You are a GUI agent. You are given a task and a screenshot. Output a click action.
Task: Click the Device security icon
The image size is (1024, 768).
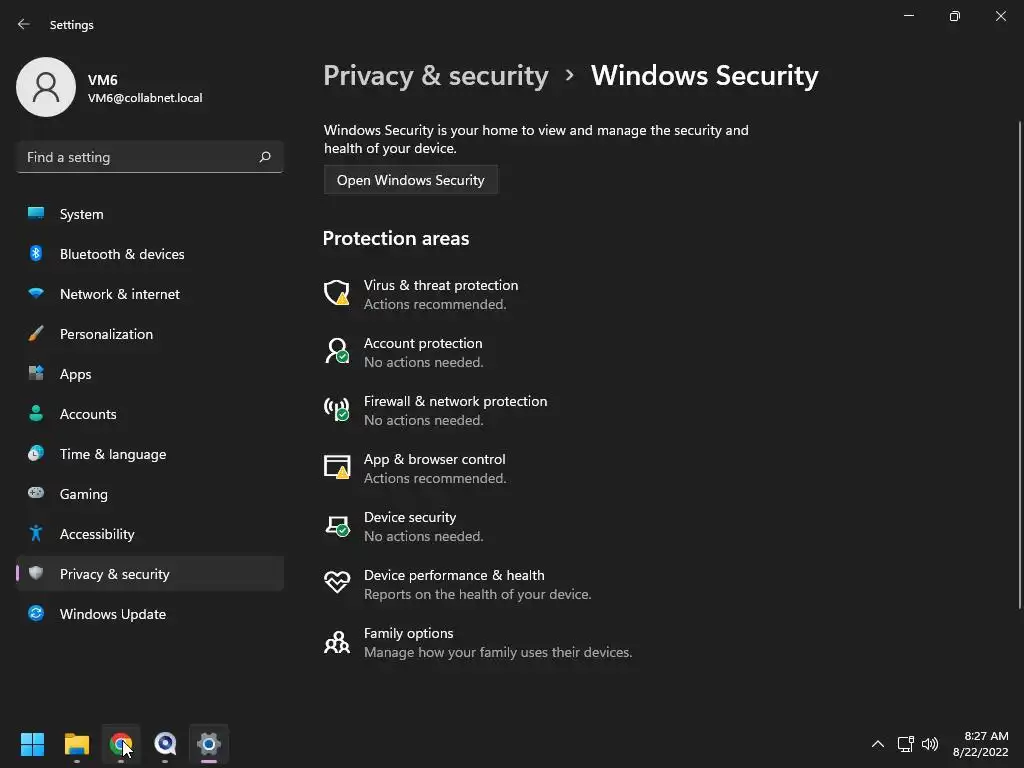[x=337, y=525]
